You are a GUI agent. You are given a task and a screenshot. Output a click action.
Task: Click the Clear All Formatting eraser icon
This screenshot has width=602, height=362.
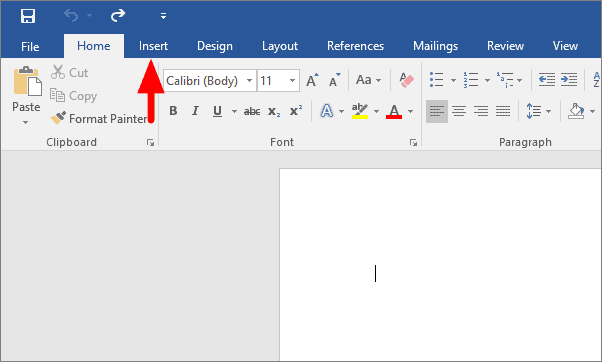pyautogui.click(x=406, y=80)
